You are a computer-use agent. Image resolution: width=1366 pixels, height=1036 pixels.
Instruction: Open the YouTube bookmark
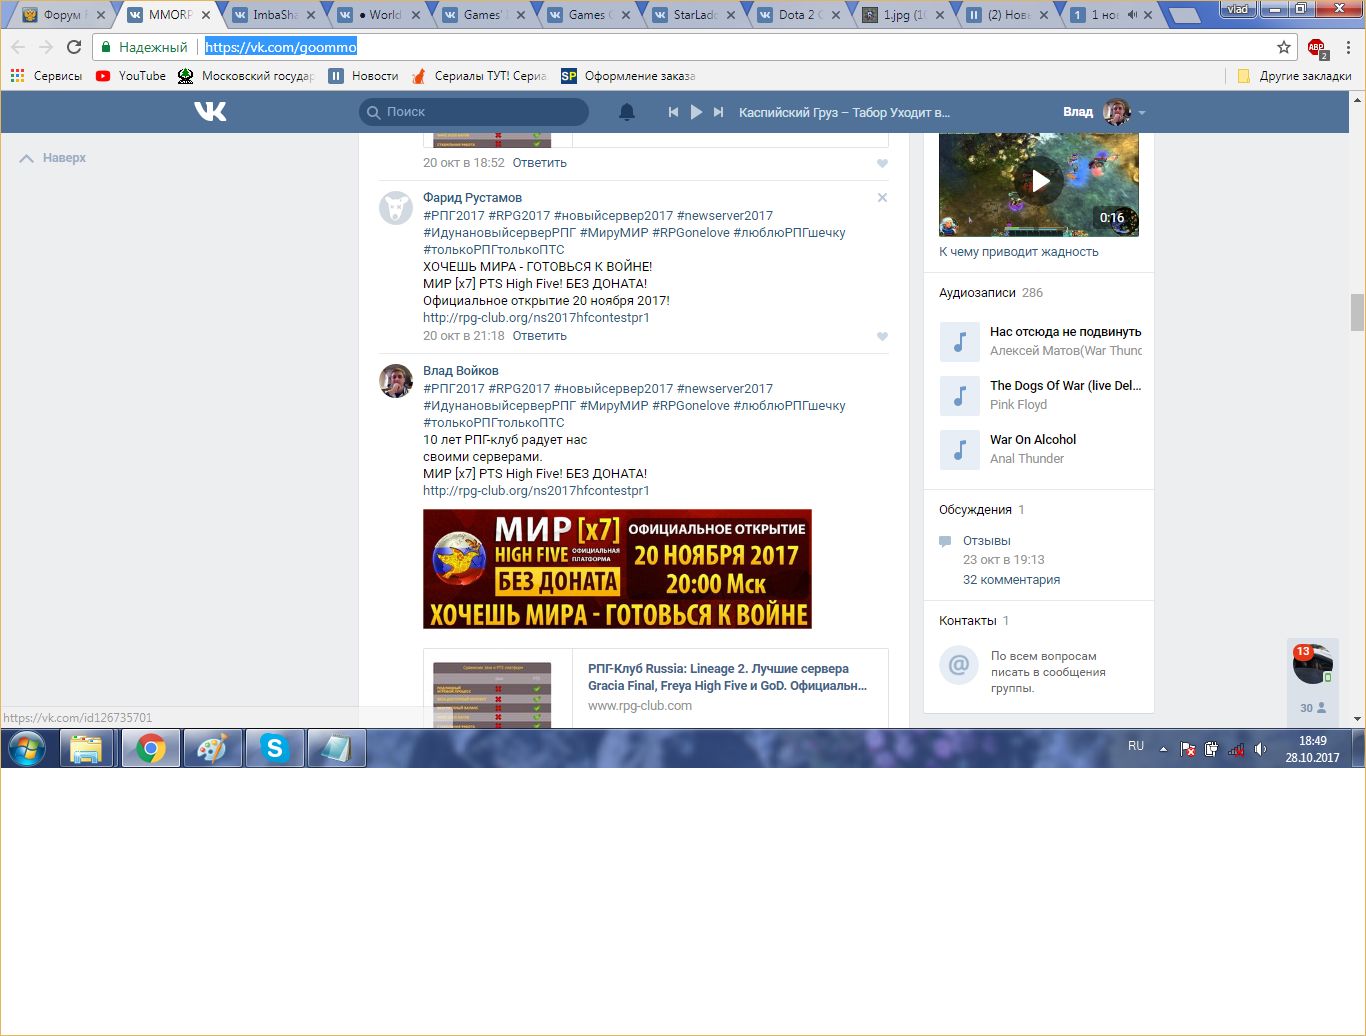pyautogui.click(x=131, y=76)
